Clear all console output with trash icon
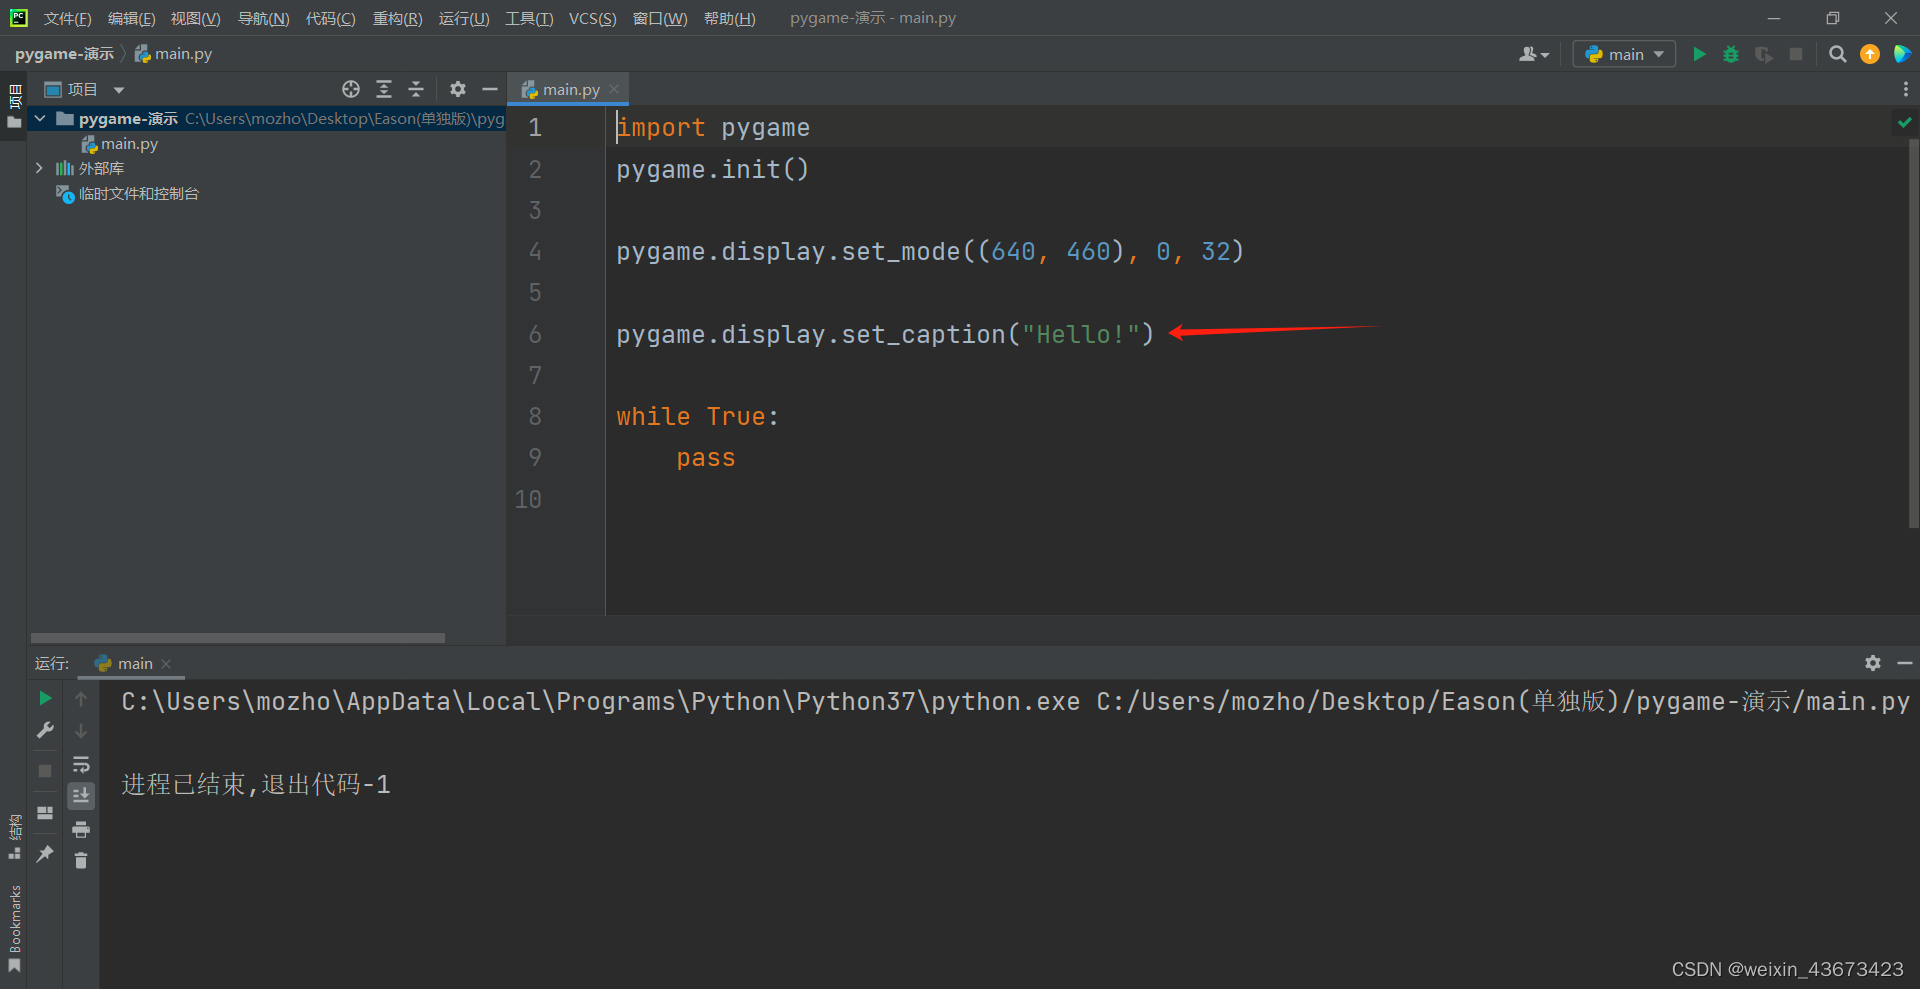The width and height of the screenshot is (1920, 989). click(81, 860)
